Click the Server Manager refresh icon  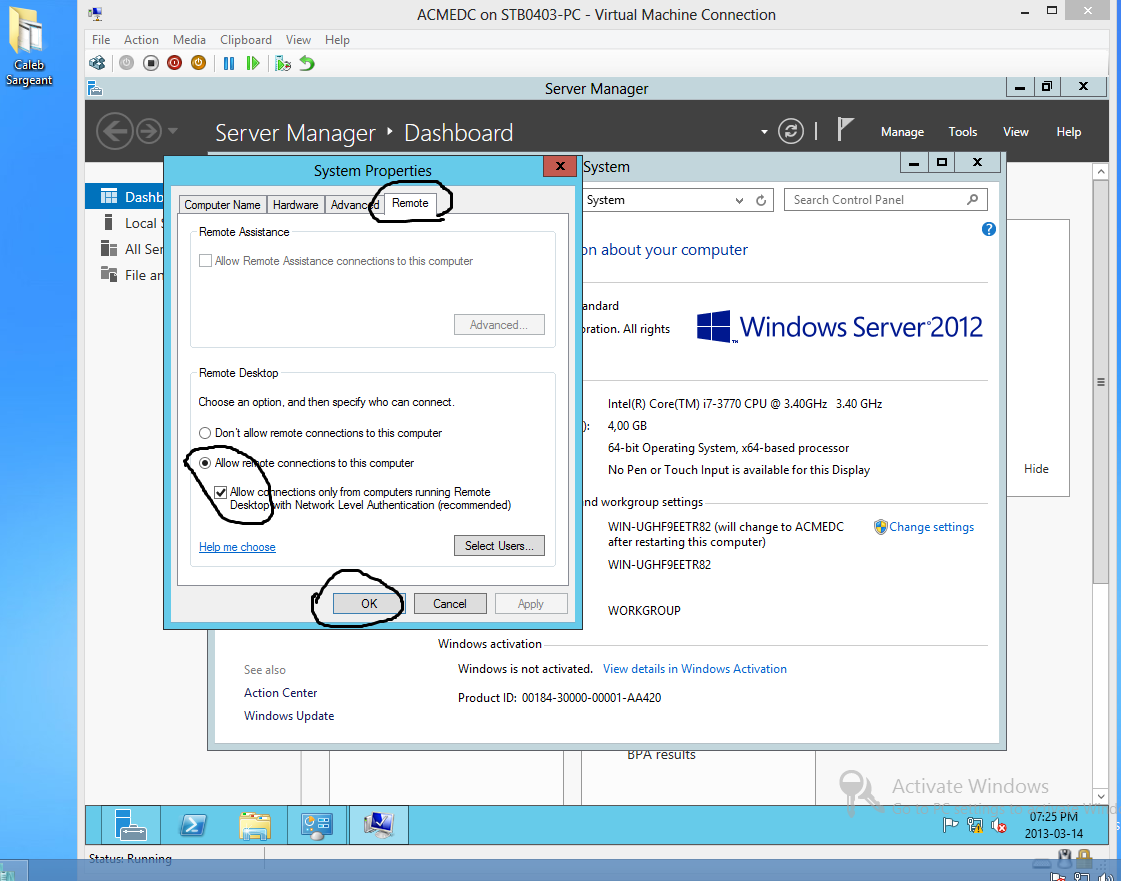click(x=791, y=132)
